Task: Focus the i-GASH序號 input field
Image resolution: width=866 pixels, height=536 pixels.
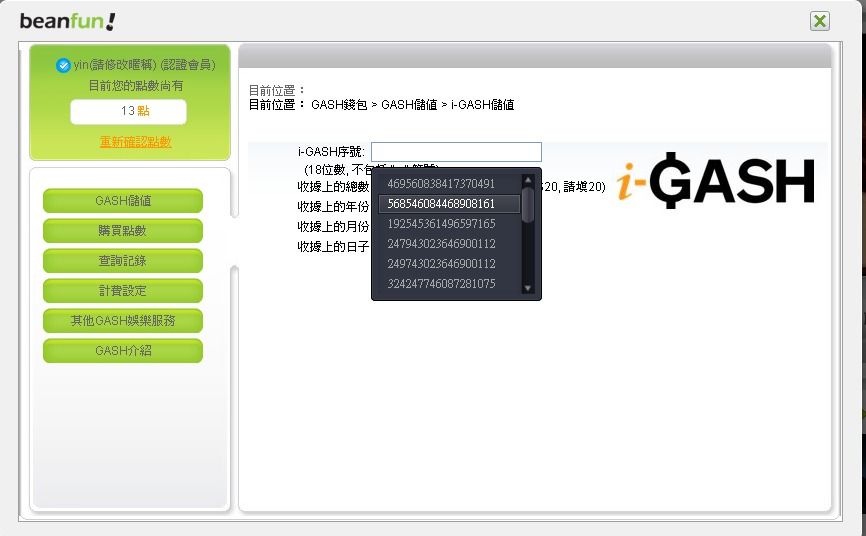Action: click(456, 152)
